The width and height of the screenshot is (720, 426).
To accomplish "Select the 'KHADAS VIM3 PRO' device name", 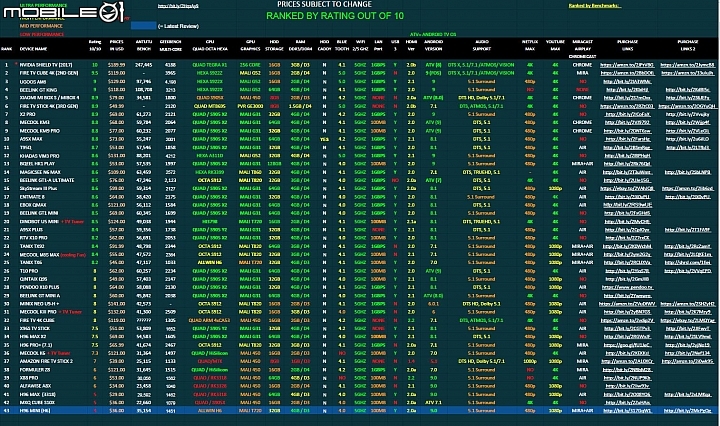I will tap(39, 156).
